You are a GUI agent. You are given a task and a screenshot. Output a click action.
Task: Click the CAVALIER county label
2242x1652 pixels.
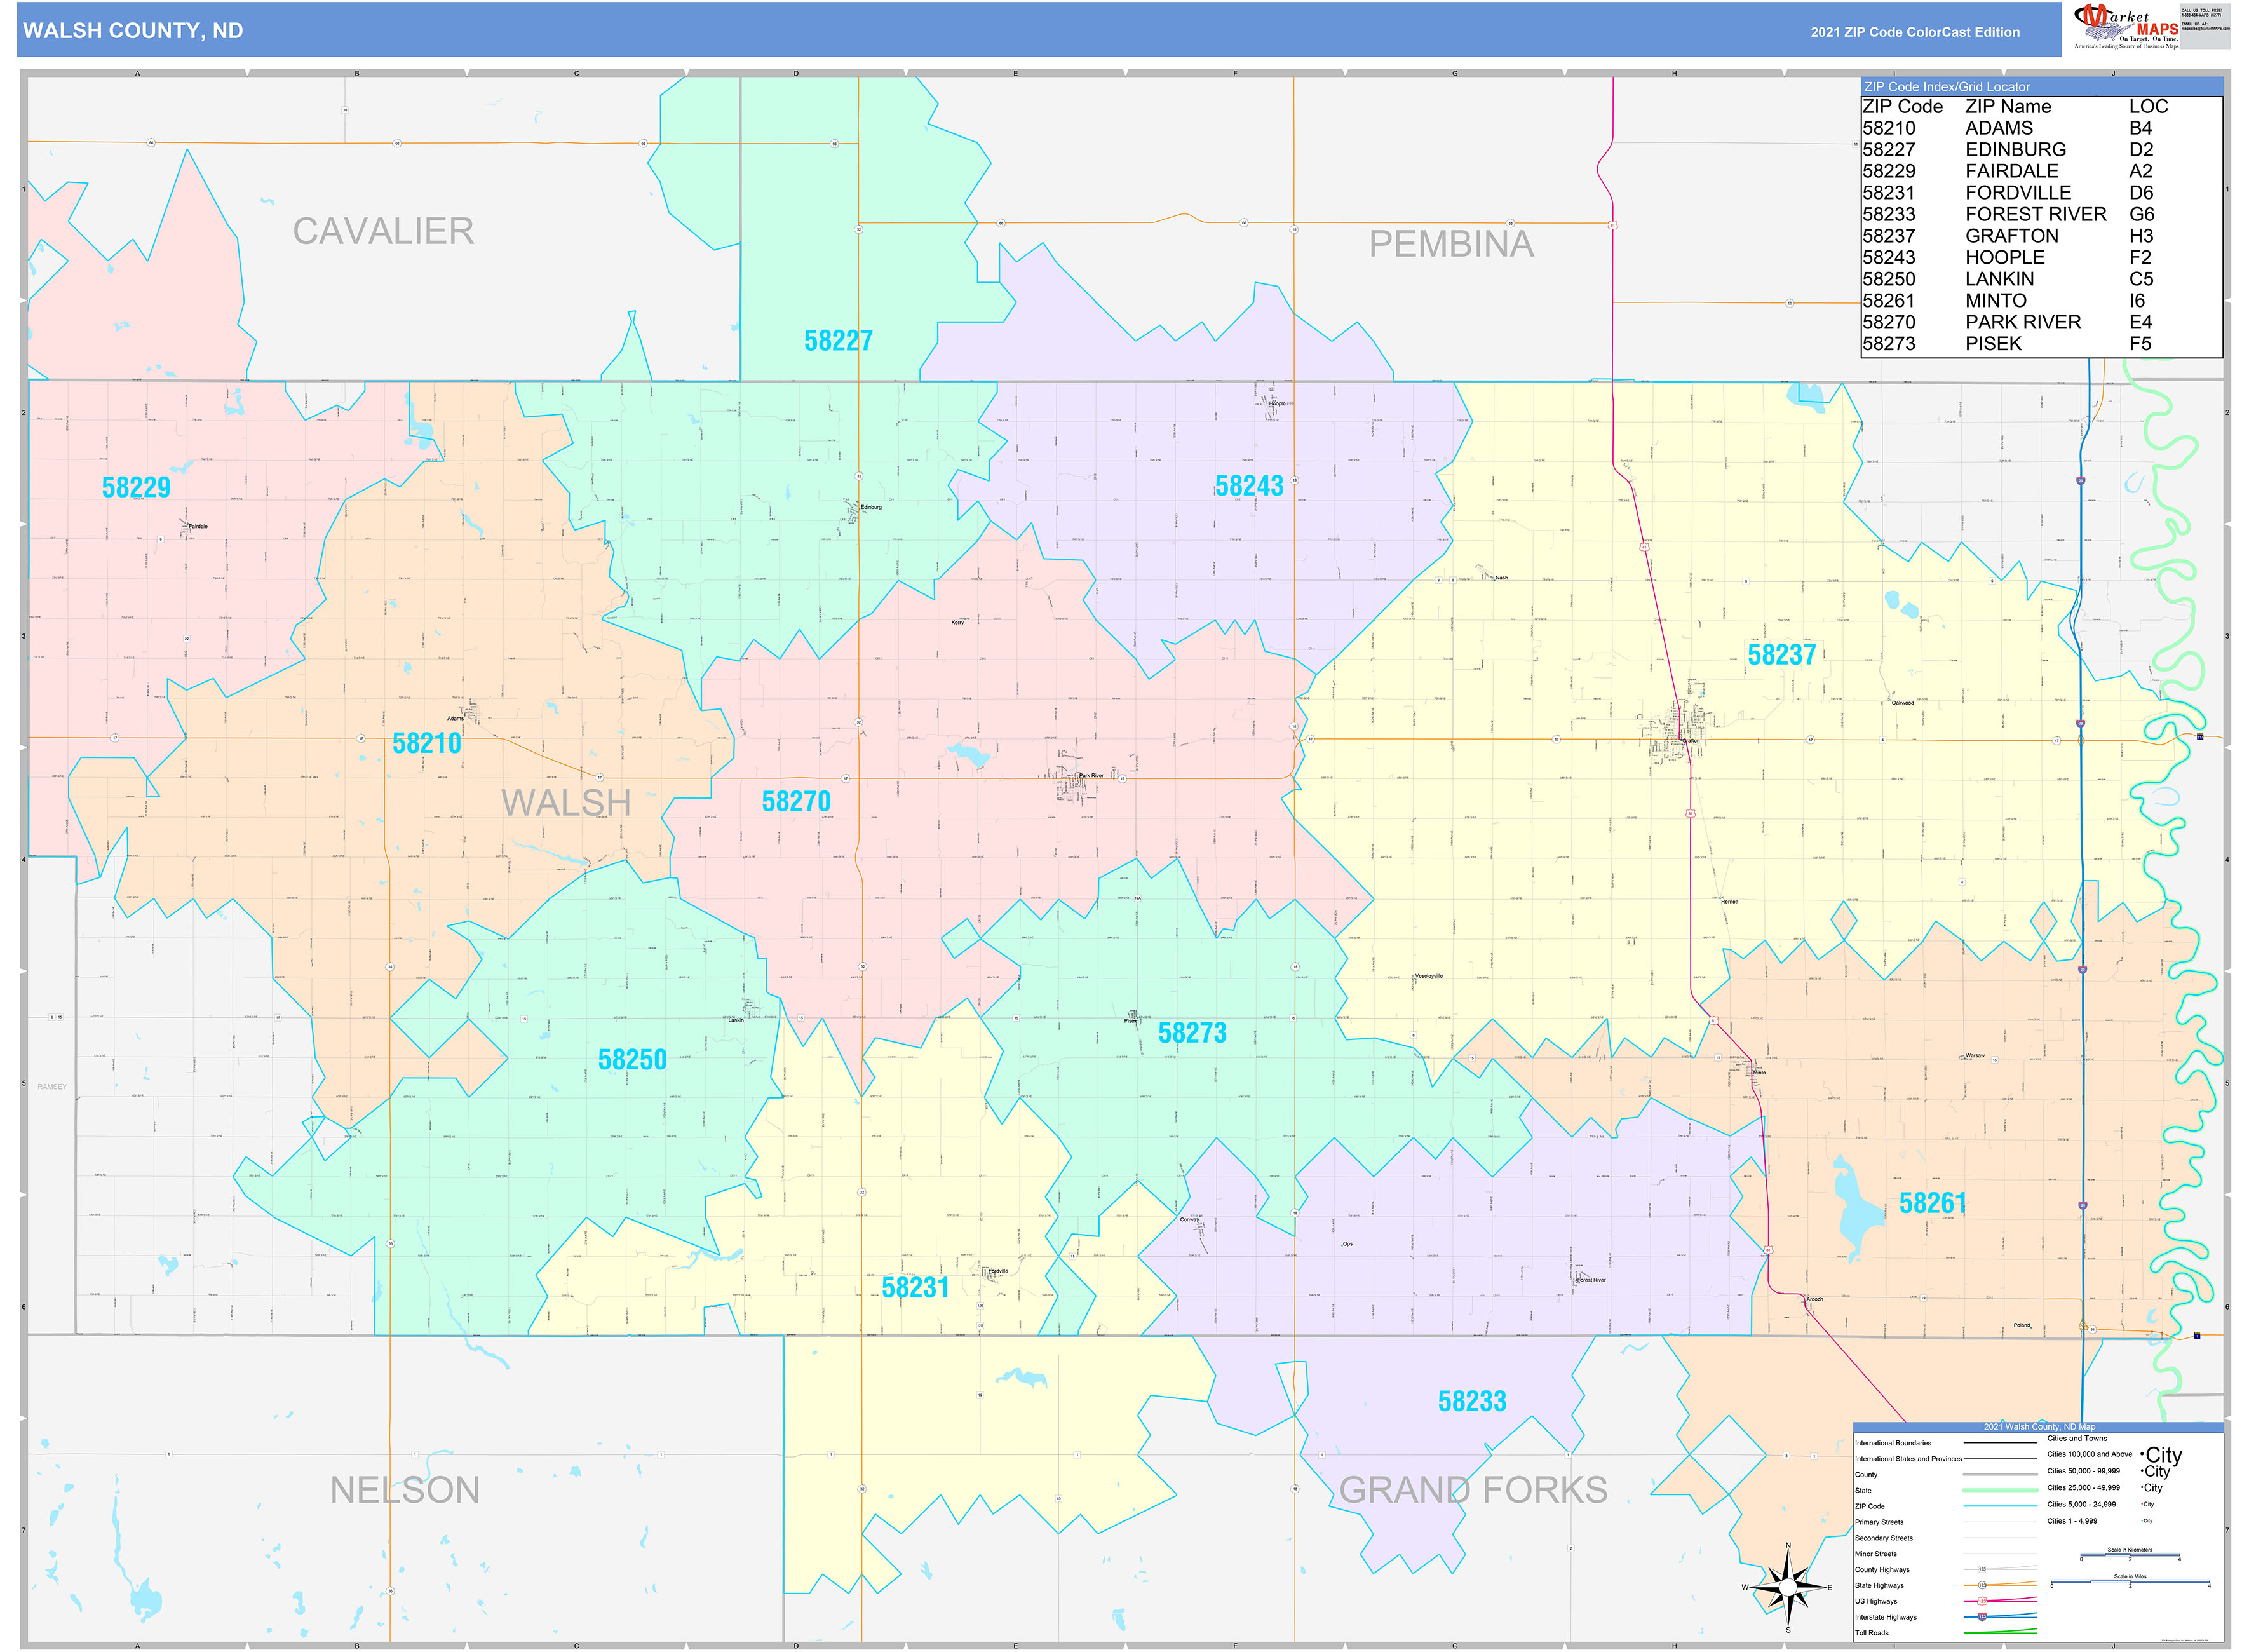(x=383, y=231)
